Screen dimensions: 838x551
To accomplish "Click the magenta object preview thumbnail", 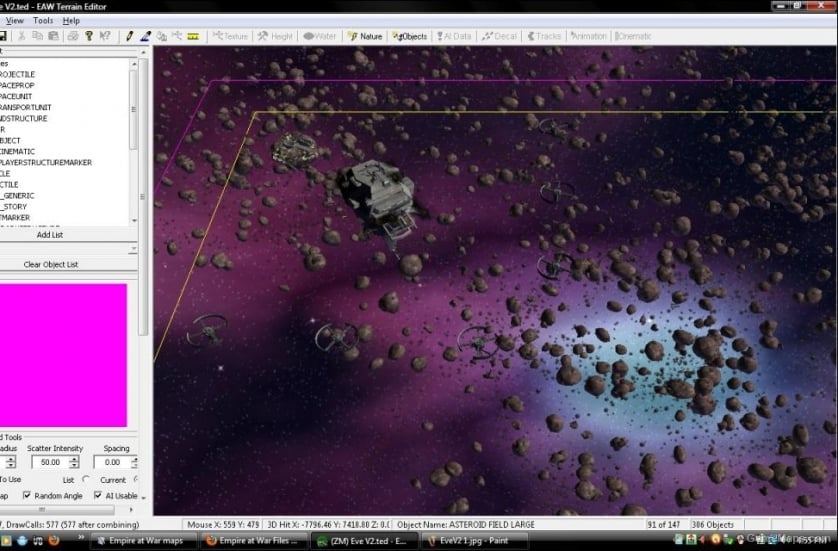I will tap(63, 355).
